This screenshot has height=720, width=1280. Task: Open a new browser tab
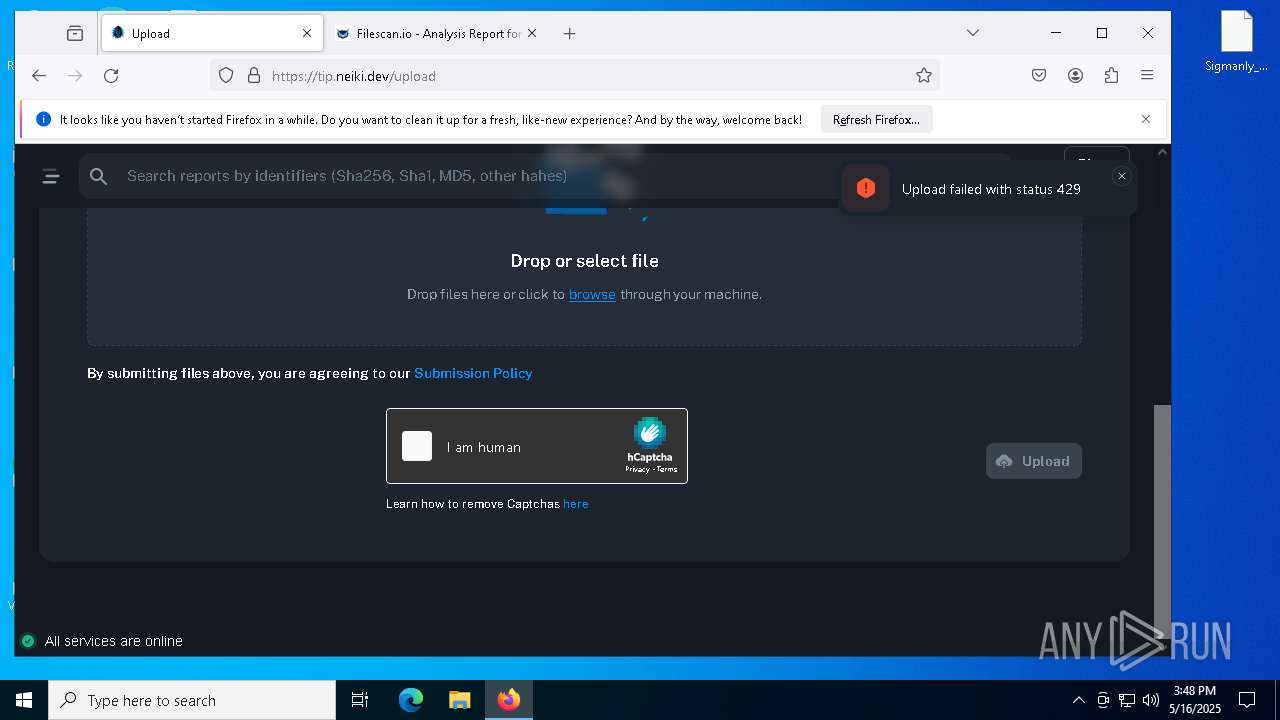tap(569, 33)
